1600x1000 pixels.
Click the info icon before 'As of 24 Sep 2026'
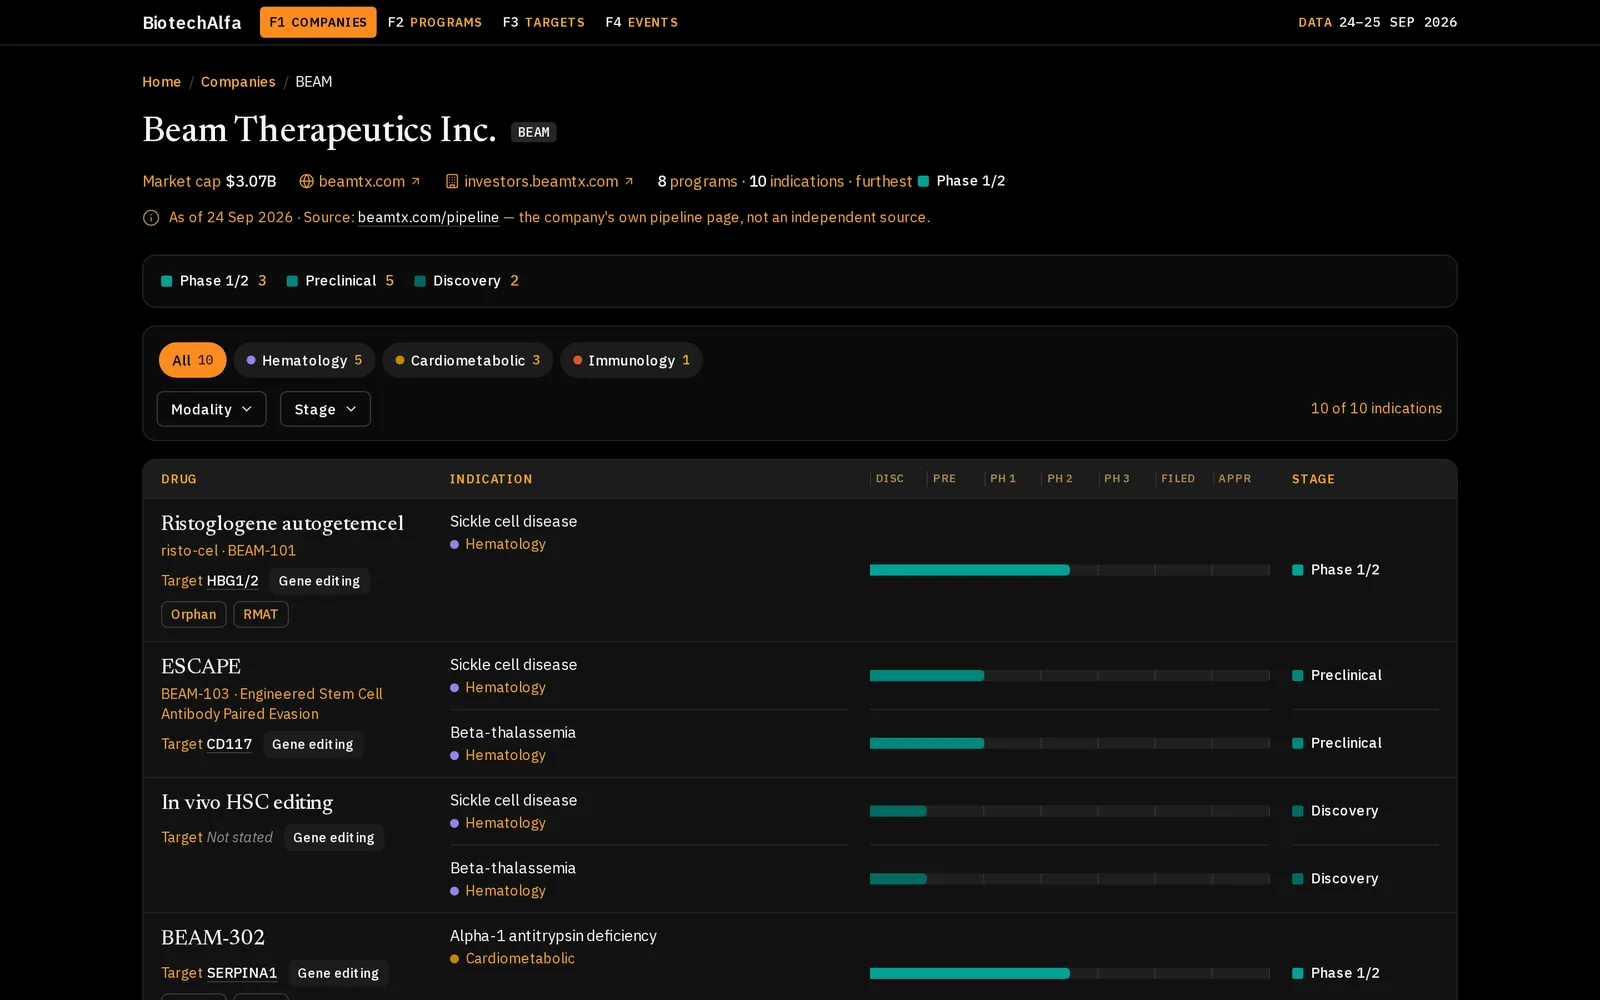click(151, 217)
